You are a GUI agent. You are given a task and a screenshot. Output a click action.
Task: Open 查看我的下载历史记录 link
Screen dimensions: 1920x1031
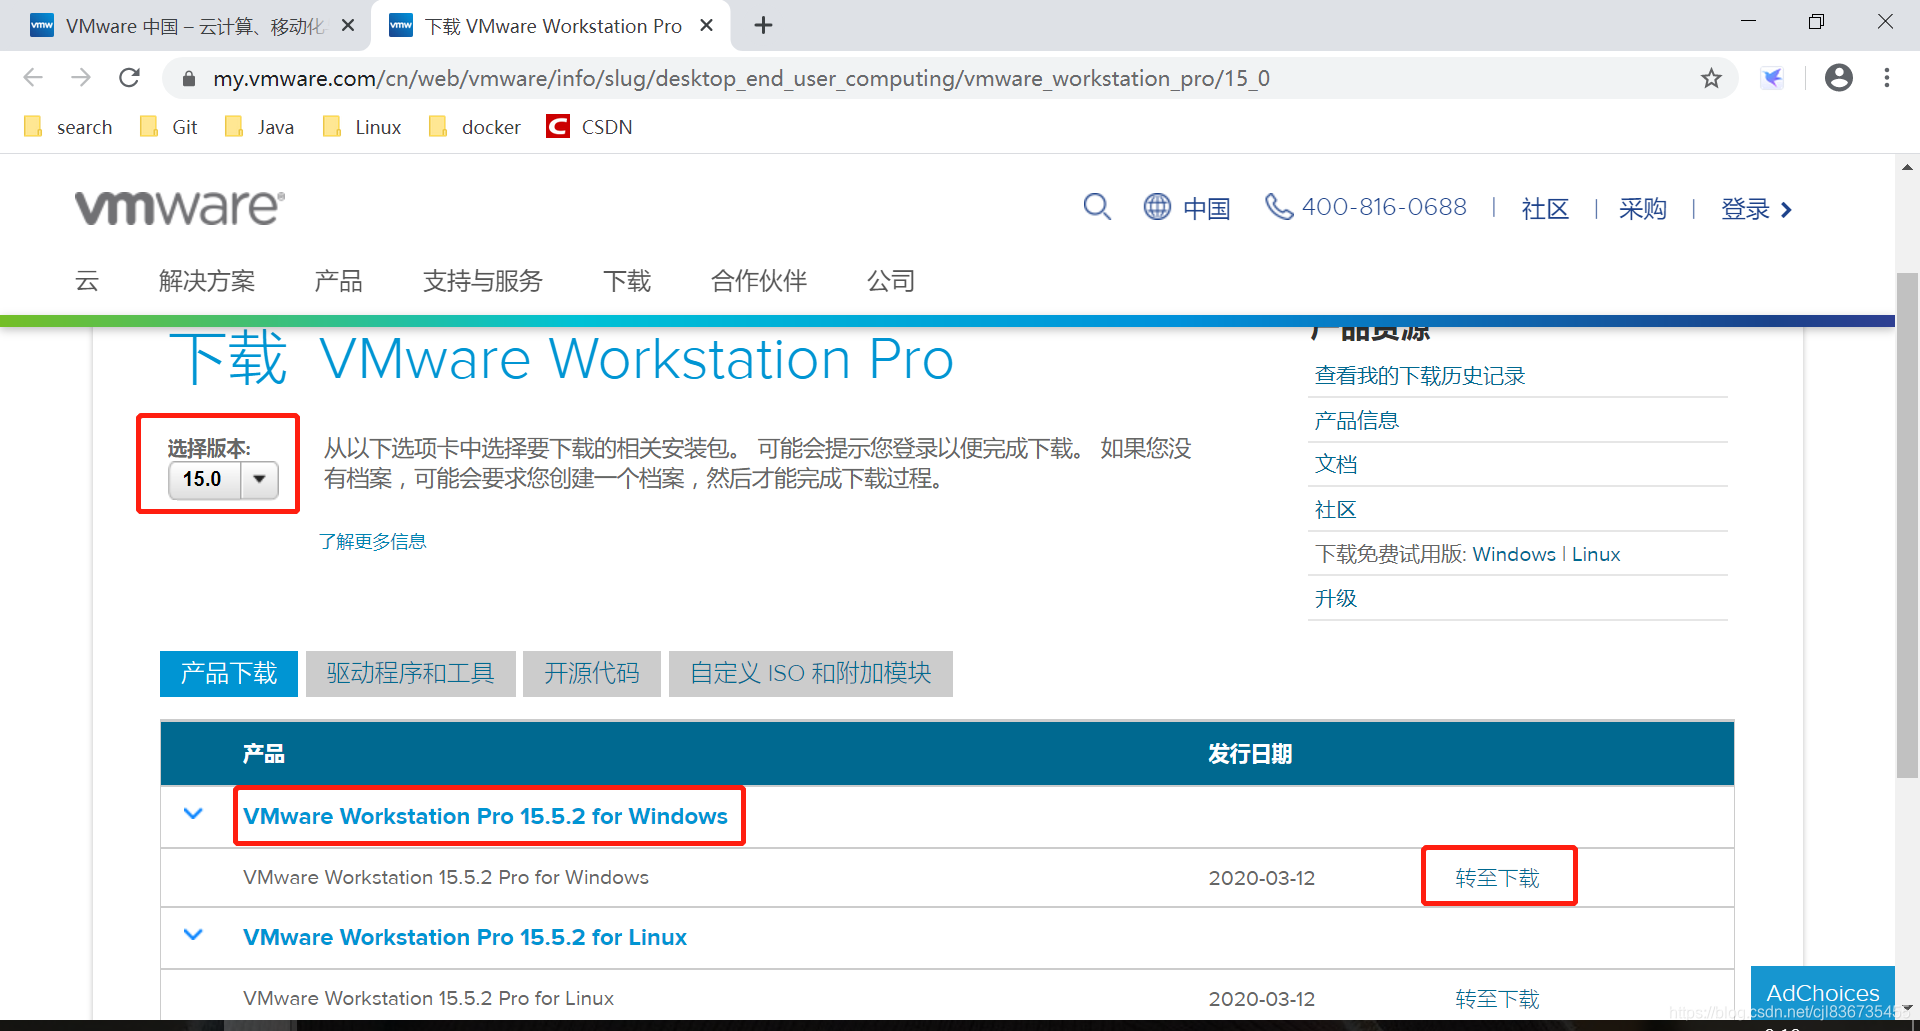click(x=1419, y=376)
